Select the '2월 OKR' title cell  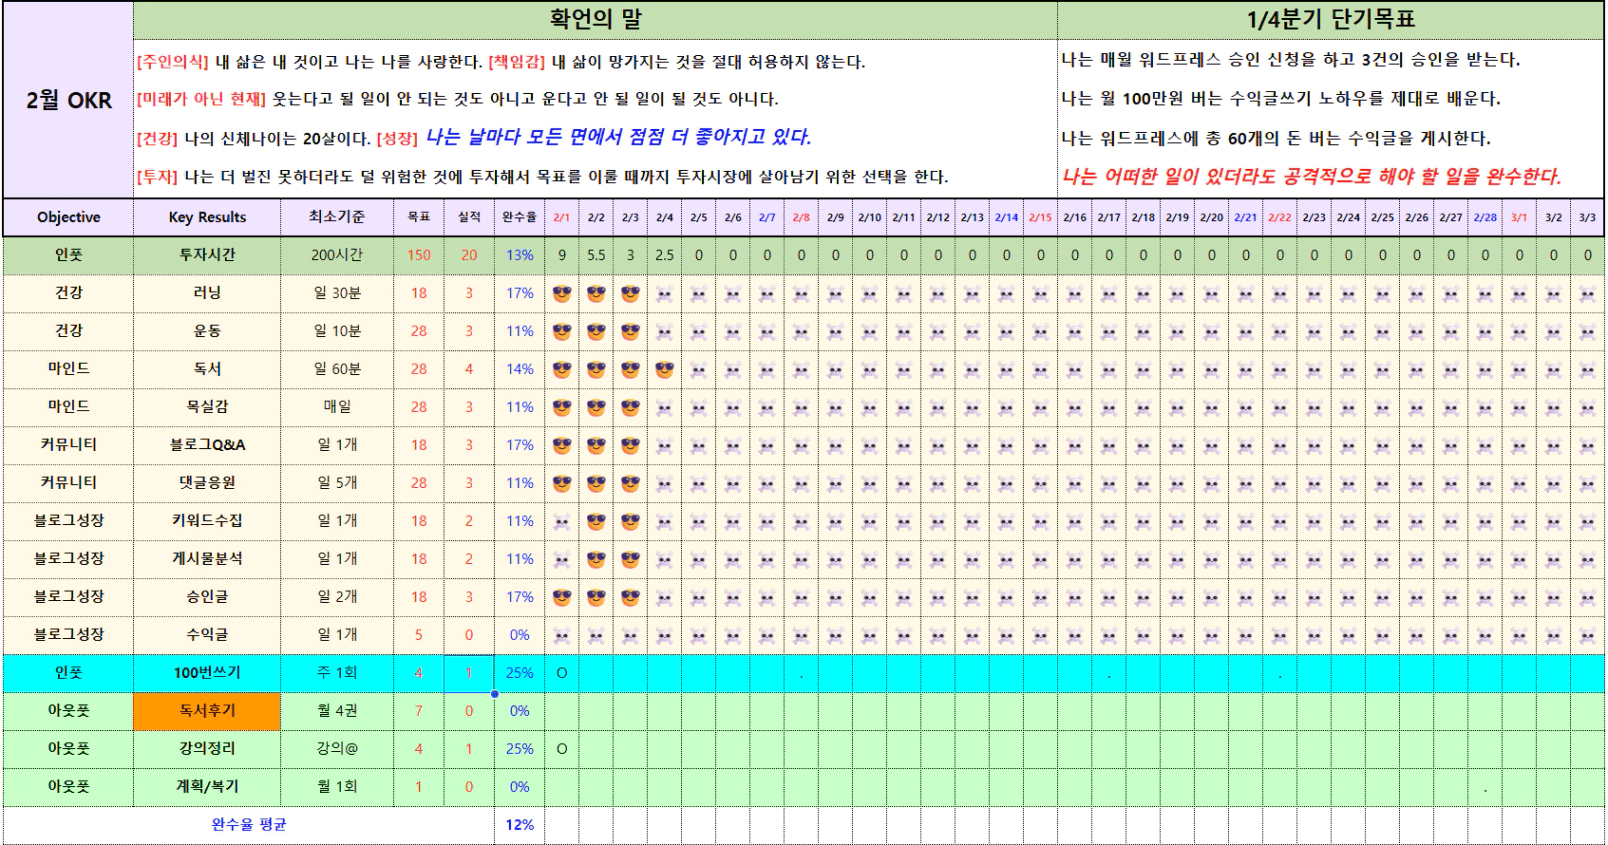[x=69, y=100]
